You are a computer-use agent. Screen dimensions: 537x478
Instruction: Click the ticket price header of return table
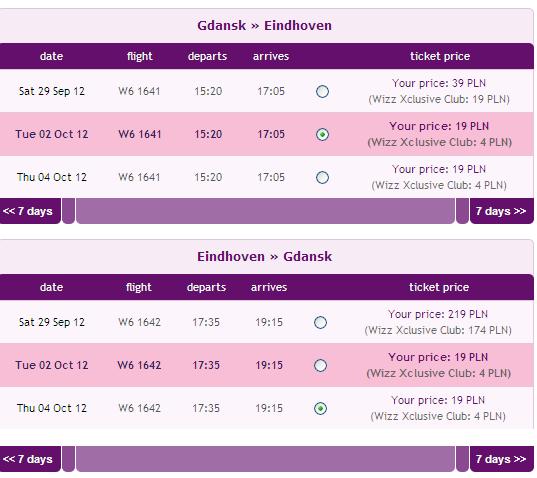point(439,287)
